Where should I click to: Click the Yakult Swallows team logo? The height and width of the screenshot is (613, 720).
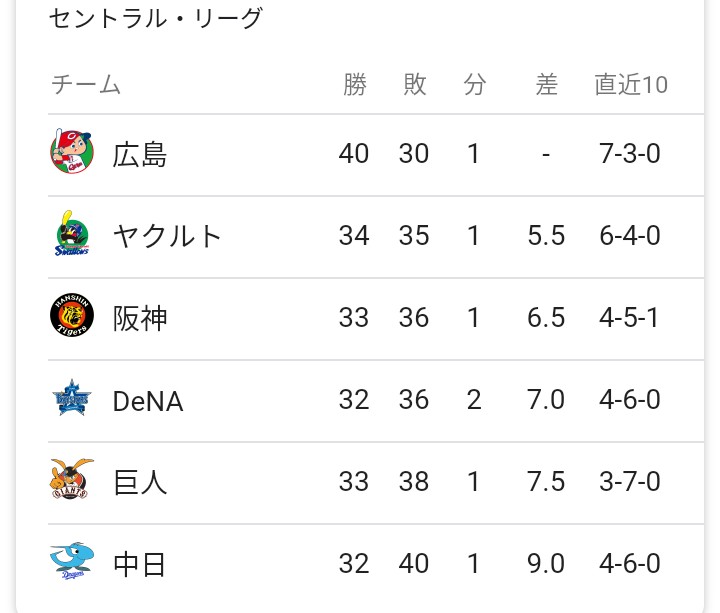point(72,233)
